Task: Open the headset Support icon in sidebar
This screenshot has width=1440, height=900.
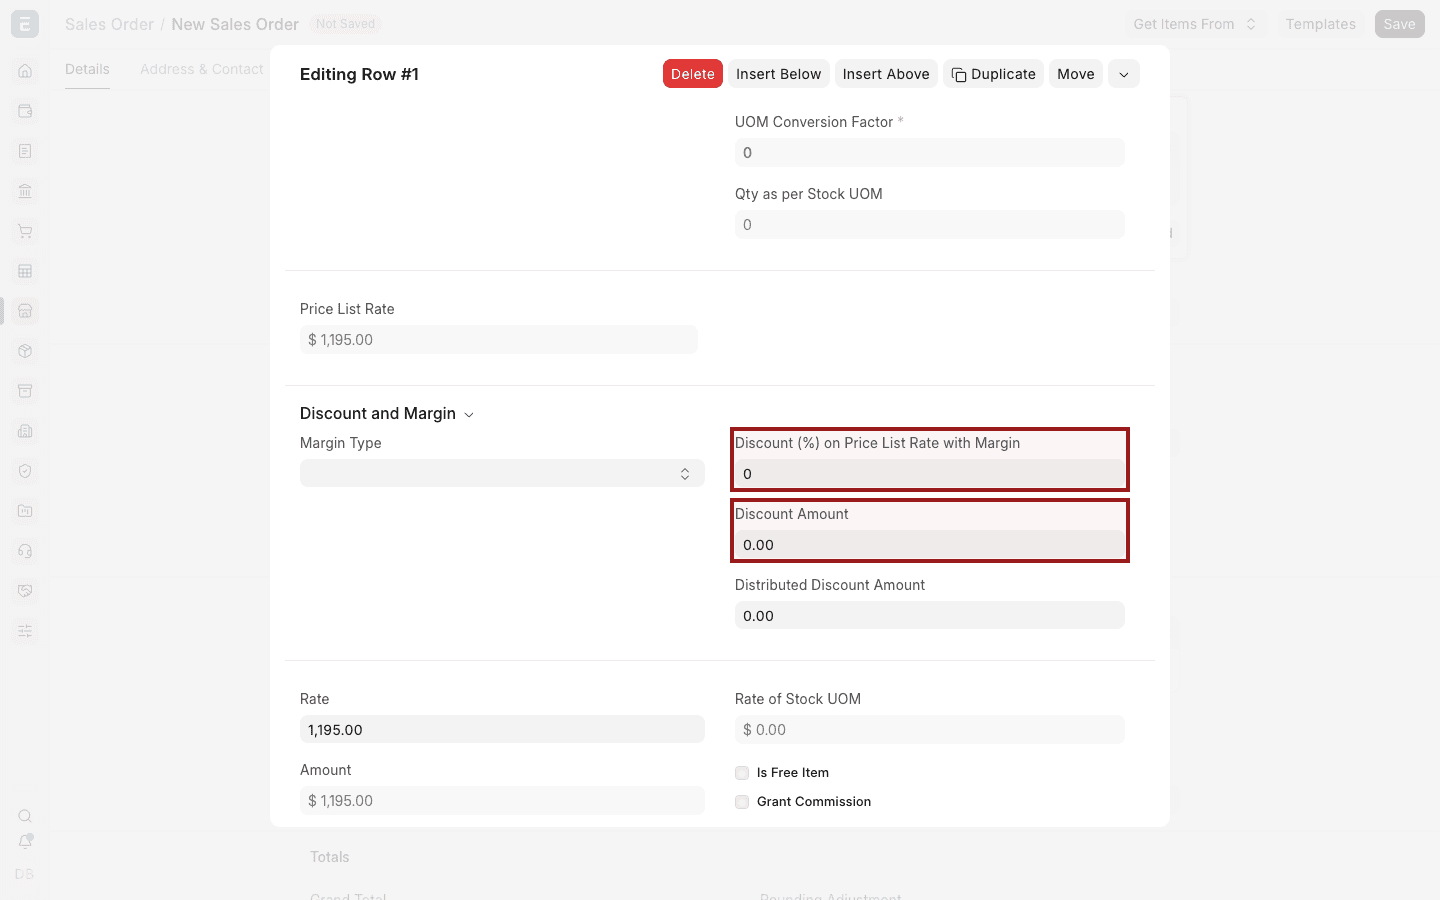Action: [25, 551]
